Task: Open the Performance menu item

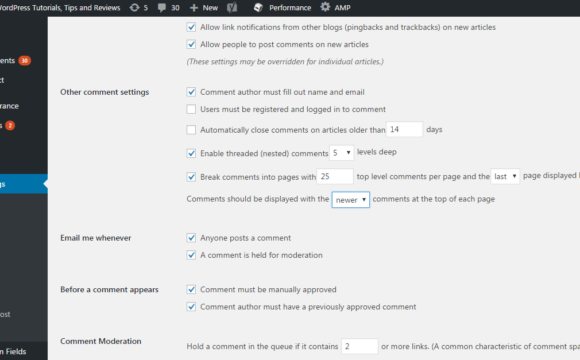Action: pyautogui.click(x=290, y=8)
